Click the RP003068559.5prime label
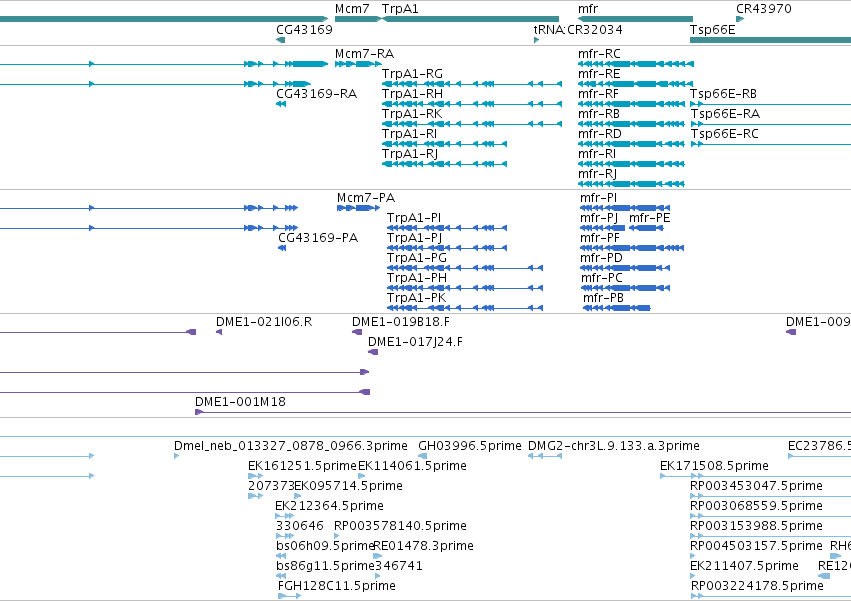This screenshot has height=601, width=851. coord(756,506)
